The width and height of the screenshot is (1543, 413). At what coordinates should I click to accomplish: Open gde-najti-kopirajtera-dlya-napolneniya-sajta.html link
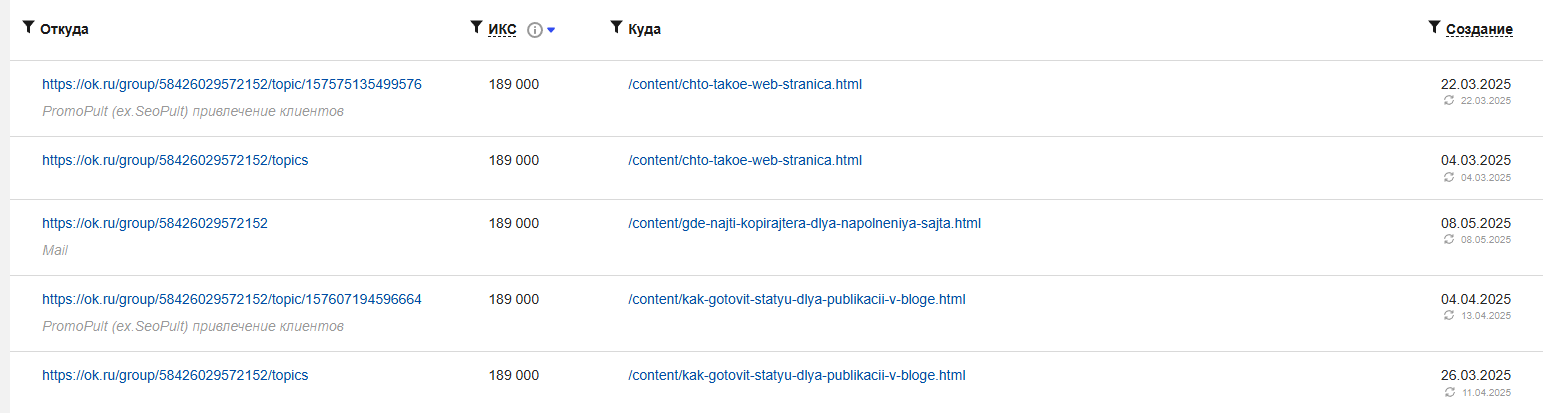click(804, 223)
